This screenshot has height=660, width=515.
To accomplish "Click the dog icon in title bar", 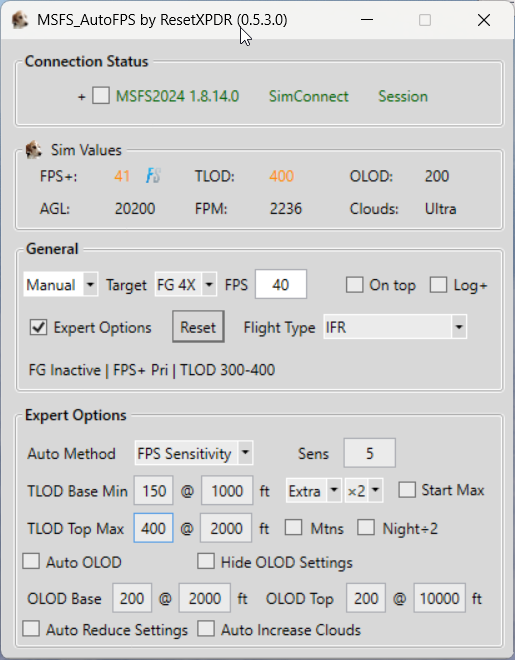I will (19, 20).
